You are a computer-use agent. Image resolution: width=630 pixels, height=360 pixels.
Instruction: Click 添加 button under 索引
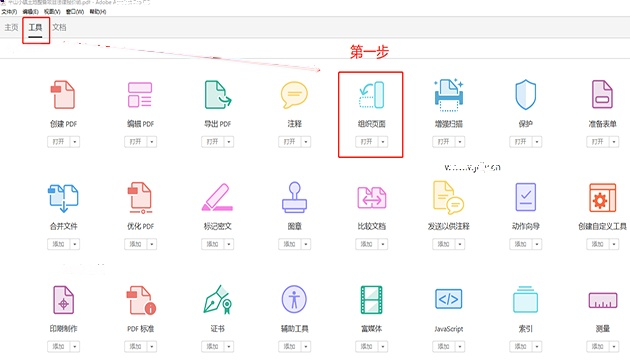[521, 346]
